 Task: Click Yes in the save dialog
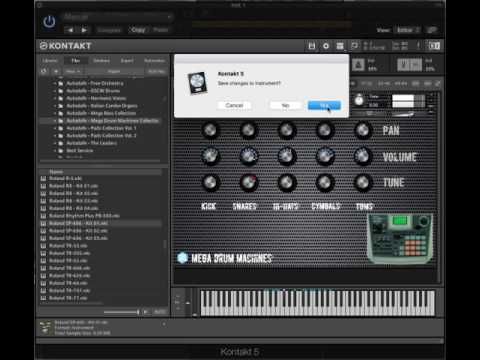[324, 105]
